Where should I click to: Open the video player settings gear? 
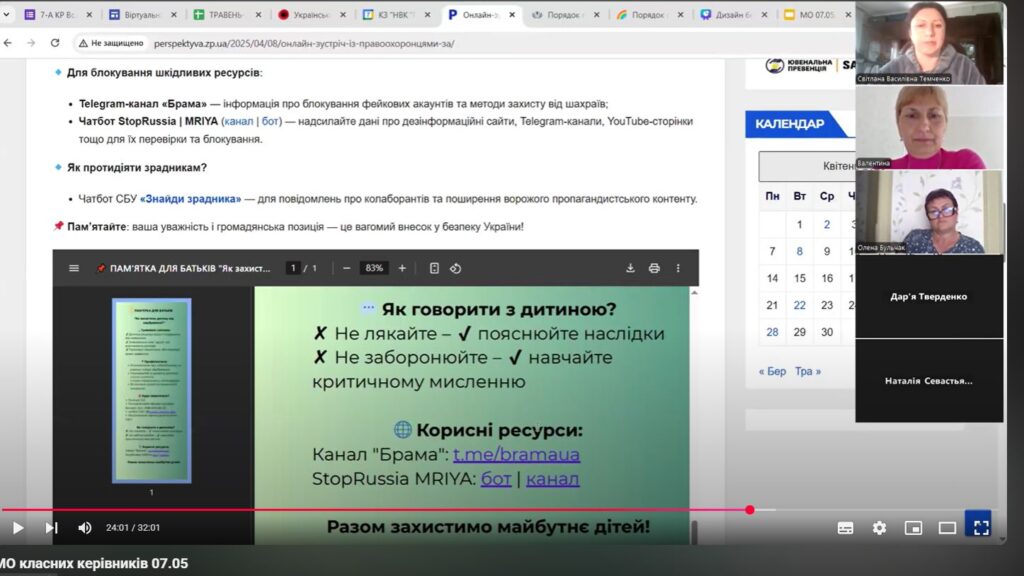(880, 528)
